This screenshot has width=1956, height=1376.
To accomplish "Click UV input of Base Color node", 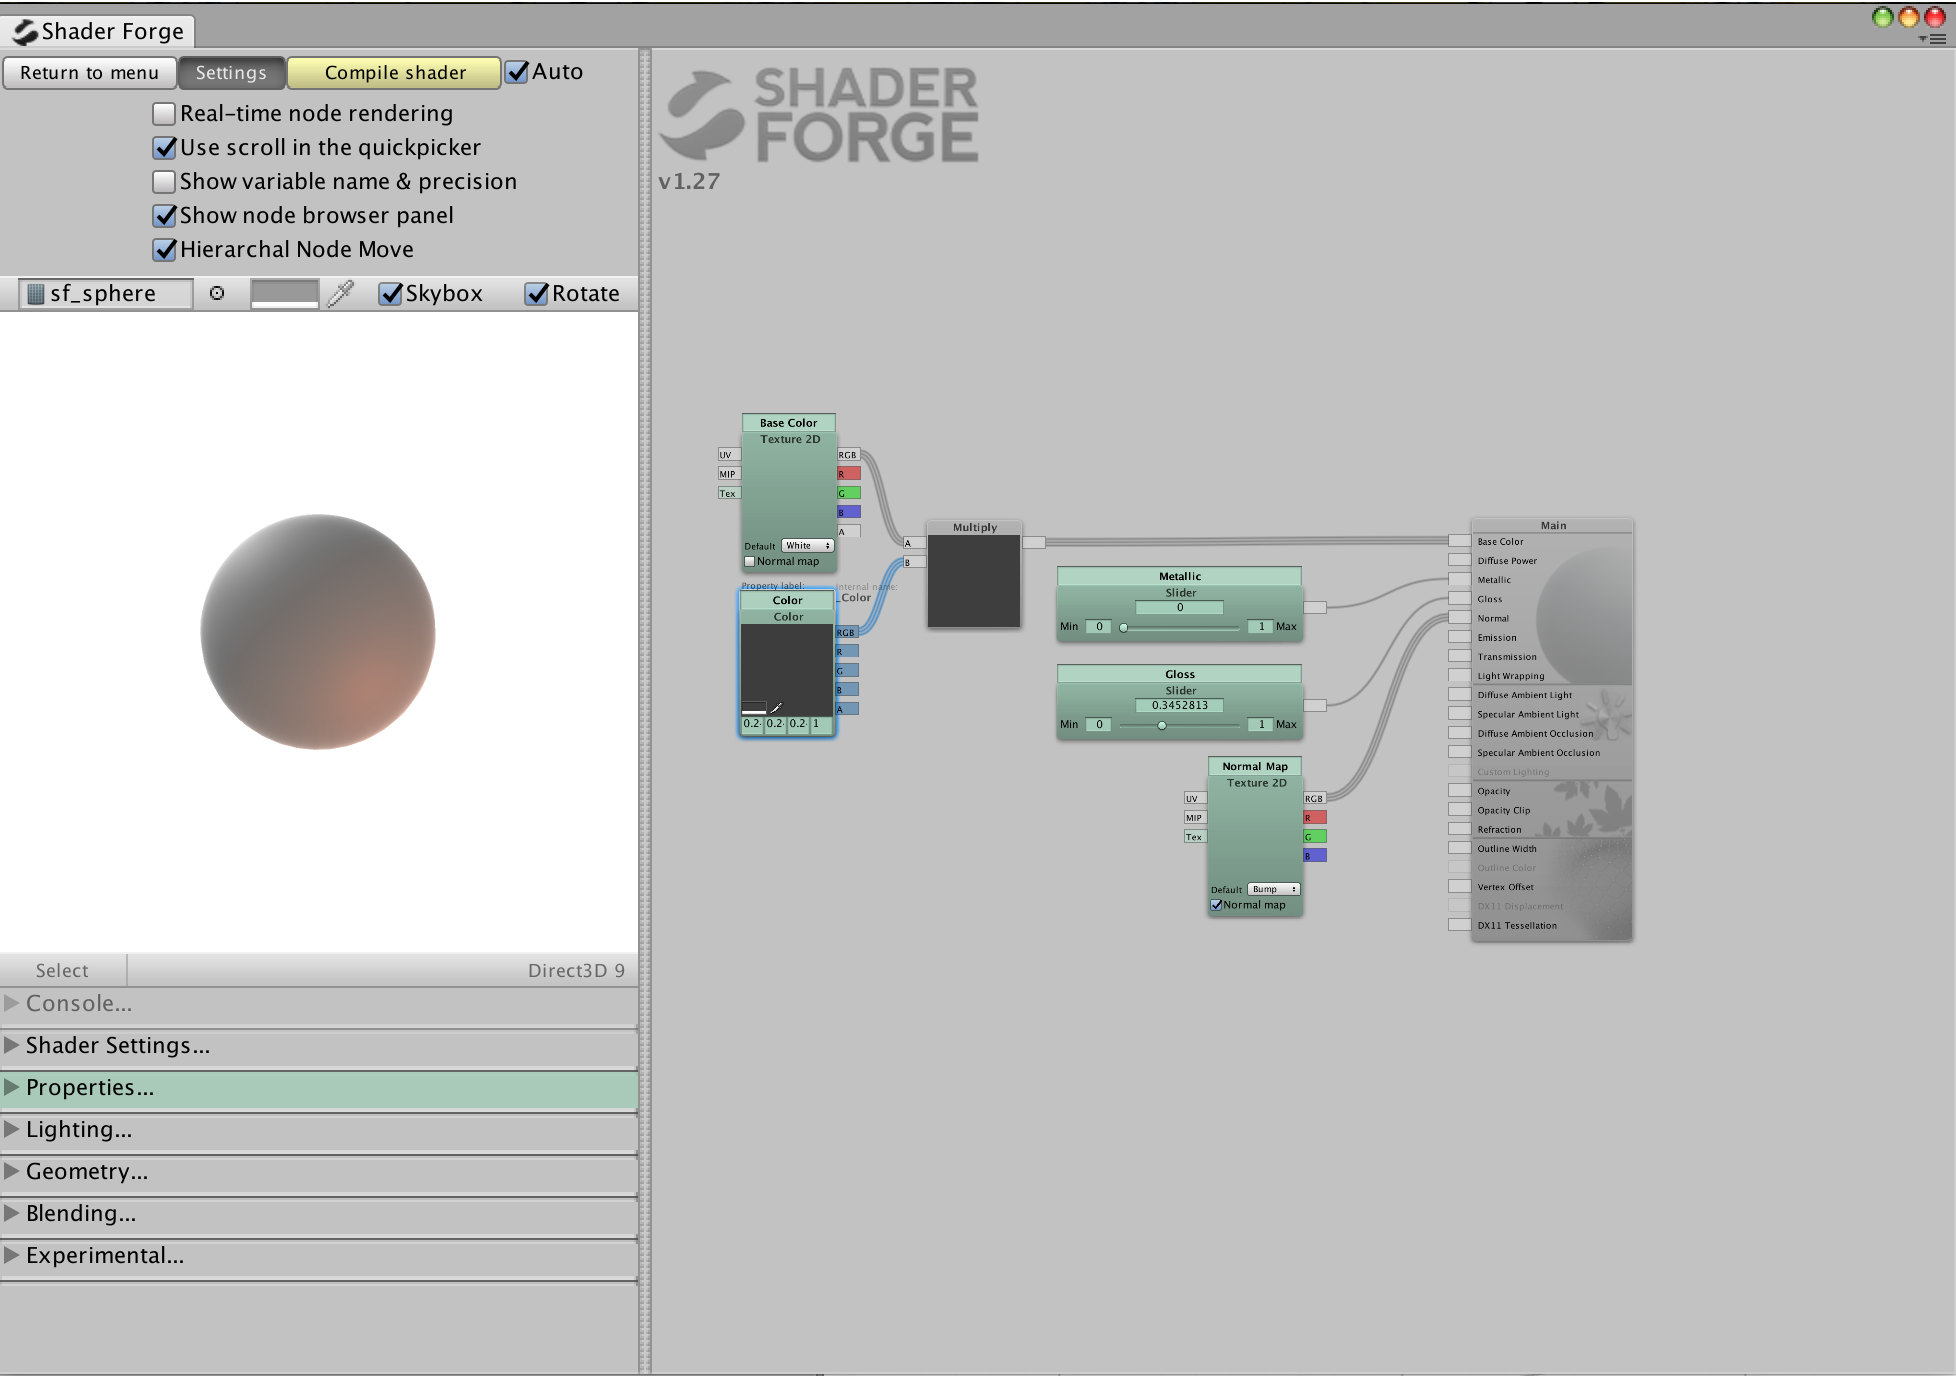I will tap(728, 455).
